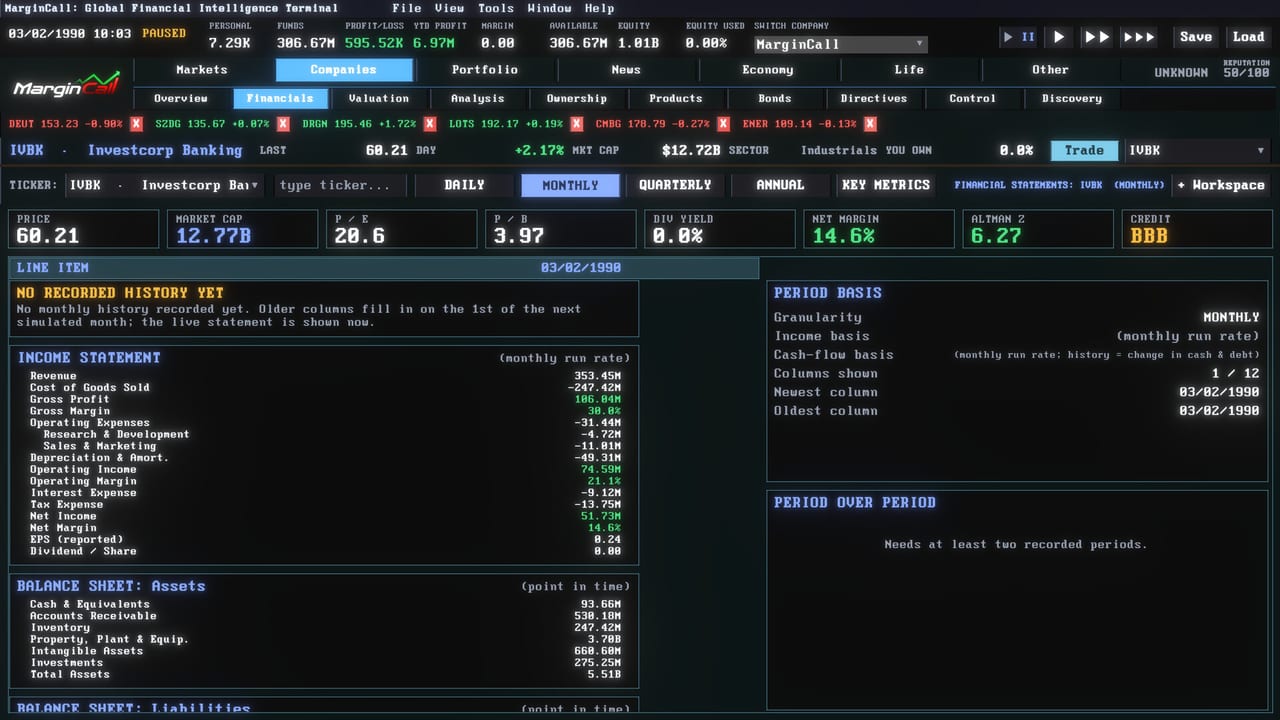1280x720 pixels.
Task: Click the Load button
Action: click(1248, 37)
